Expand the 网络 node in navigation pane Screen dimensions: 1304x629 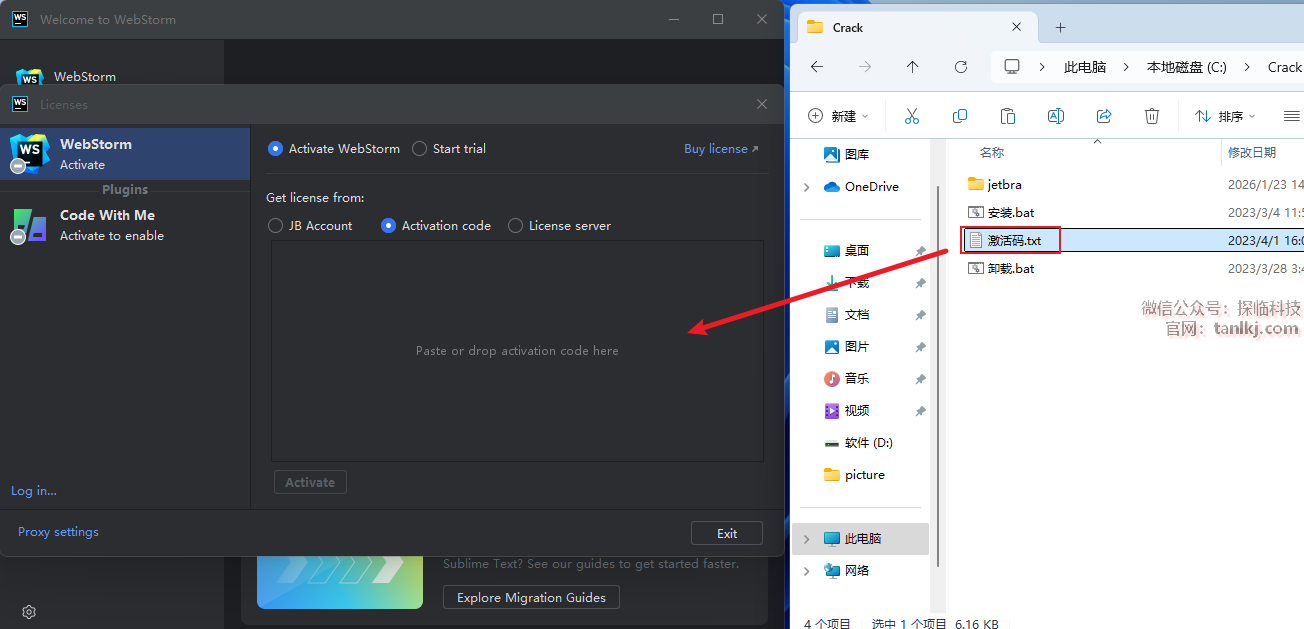click(x=807, y=571)
